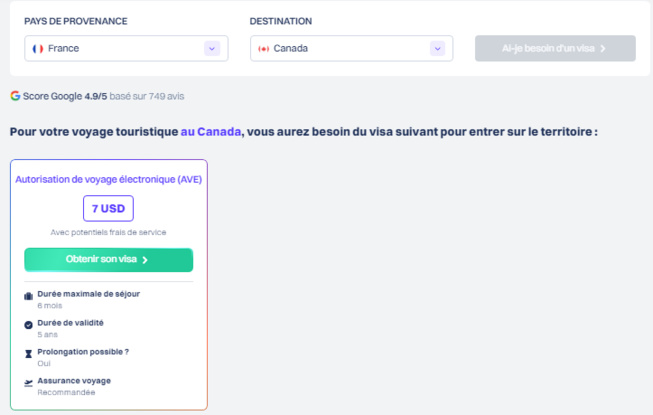653x415 pixels.
Task: Select the 7 USD price badge
Action: [x=108, y=208]
